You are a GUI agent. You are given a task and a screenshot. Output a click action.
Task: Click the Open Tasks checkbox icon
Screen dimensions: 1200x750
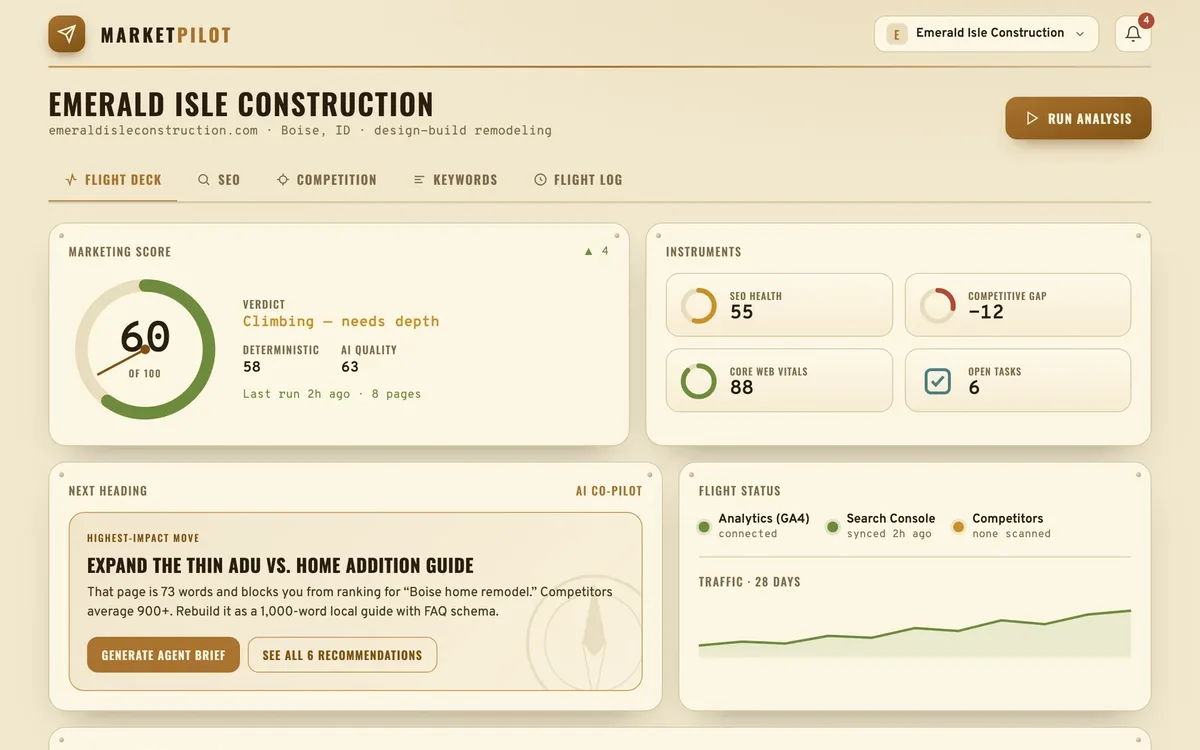(x=937, y=381)
